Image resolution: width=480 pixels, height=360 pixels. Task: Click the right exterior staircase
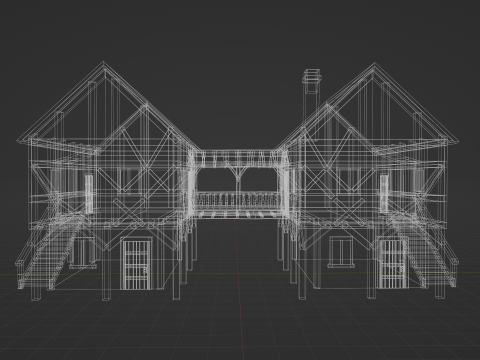[x=425, y=250]
